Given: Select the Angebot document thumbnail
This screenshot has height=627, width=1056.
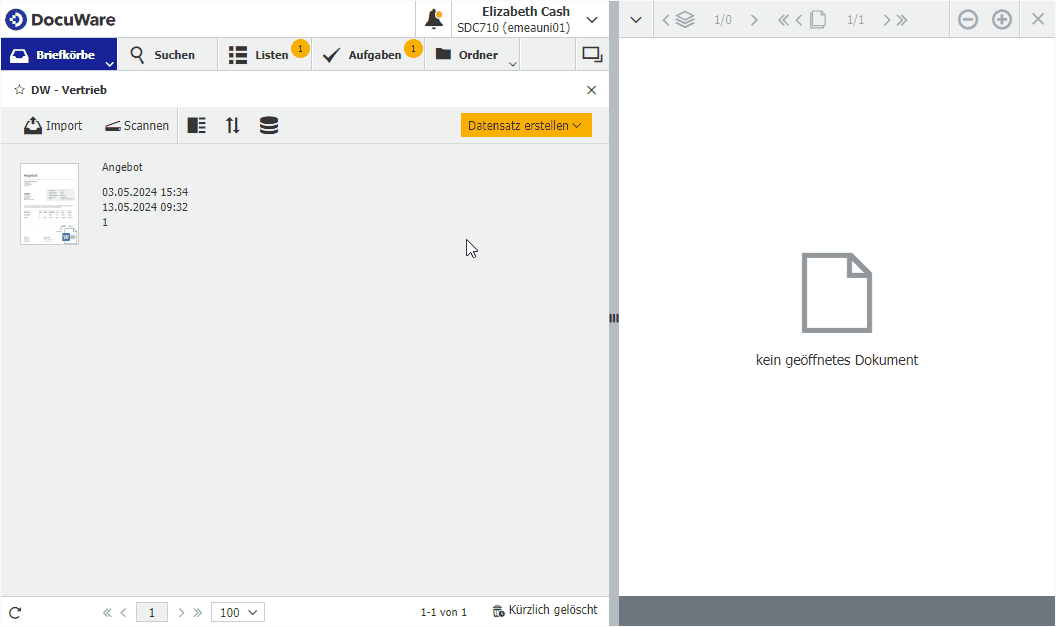Looking at the screenshot, I should pyautogui.click(x=49, y=204).
